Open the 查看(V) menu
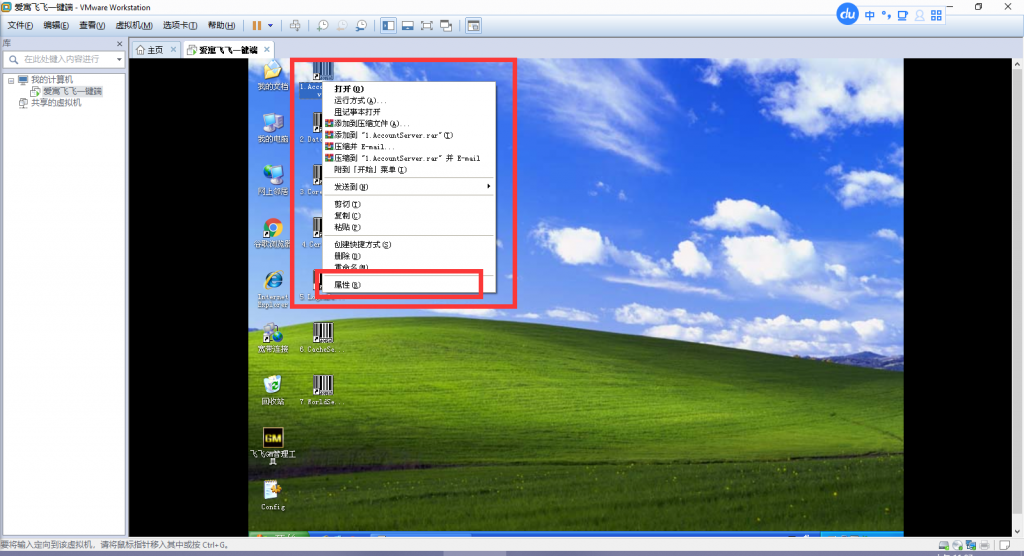The width and height of the screenshot is (1024, 556). [92, 25]
